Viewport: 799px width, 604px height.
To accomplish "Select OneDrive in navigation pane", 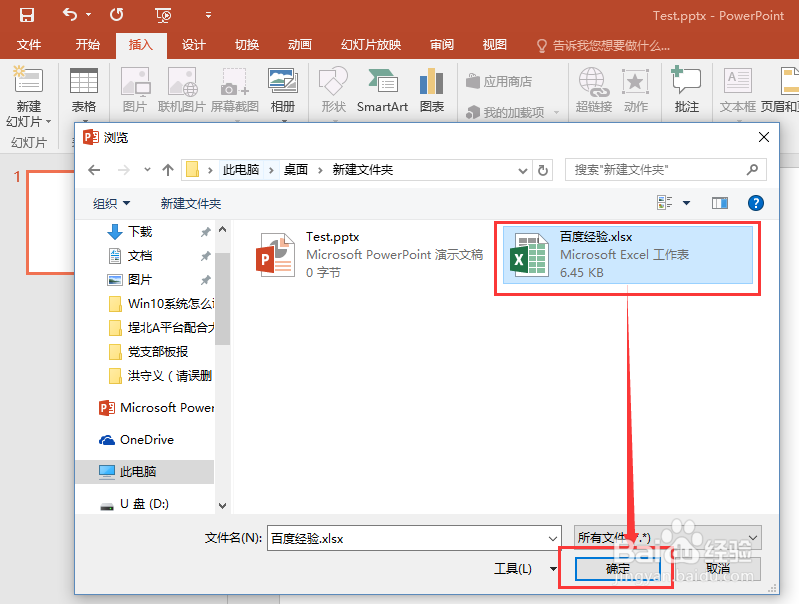I will click(146, 439).
